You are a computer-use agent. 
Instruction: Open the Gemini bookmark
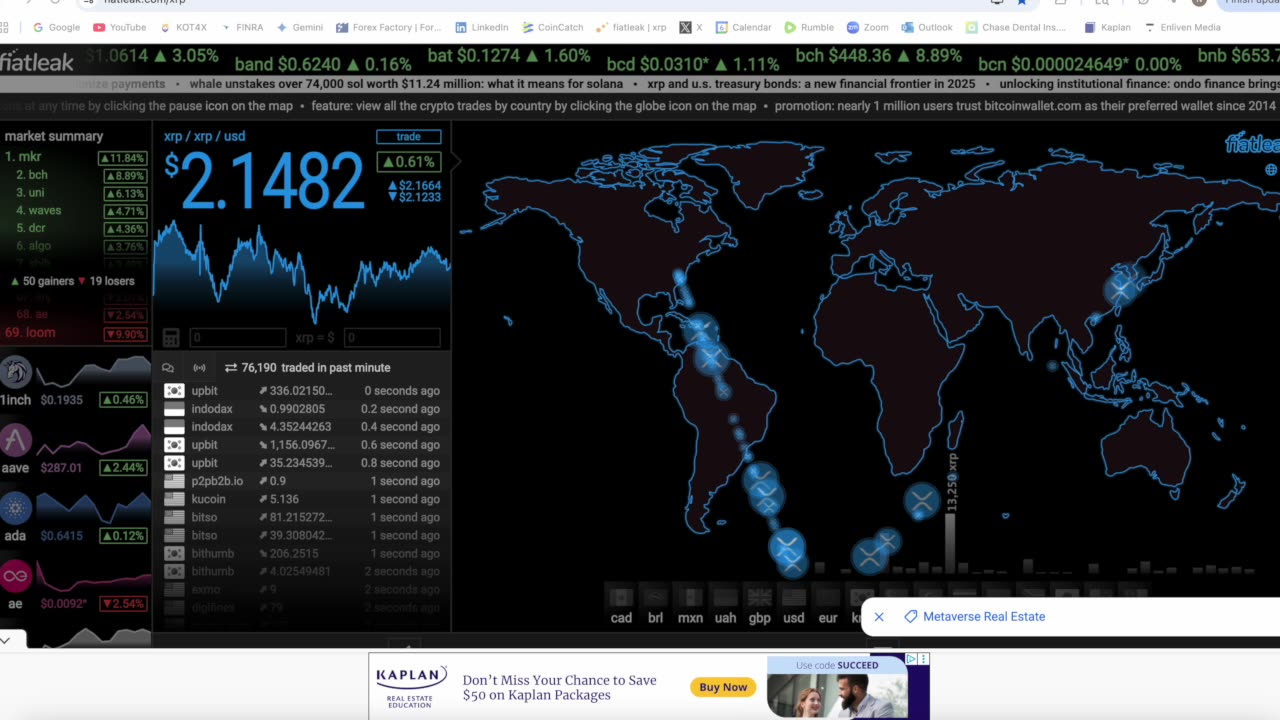[x=299, y=27]
